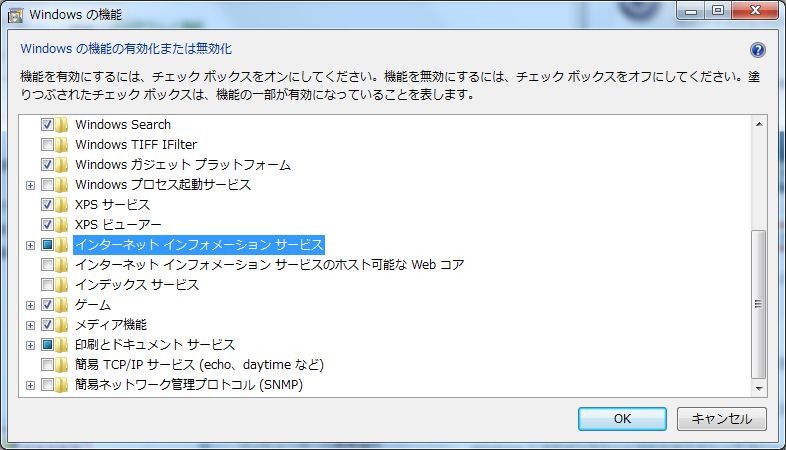The image size is (786, 450).
Task: Click the 簡易 TCP/IP サービス folder icon
Action: tap(62, 365)
